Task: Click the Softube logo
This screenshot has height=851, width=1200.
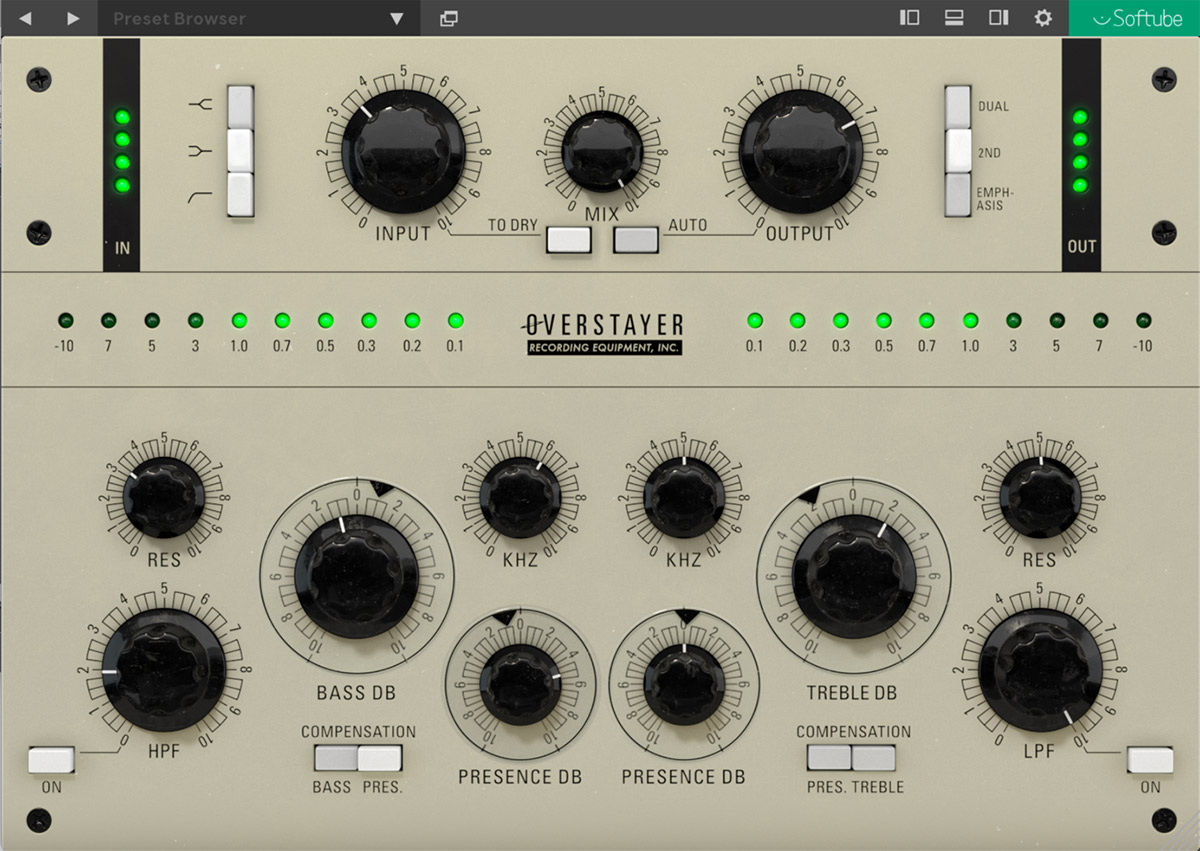Action: 1135,17
